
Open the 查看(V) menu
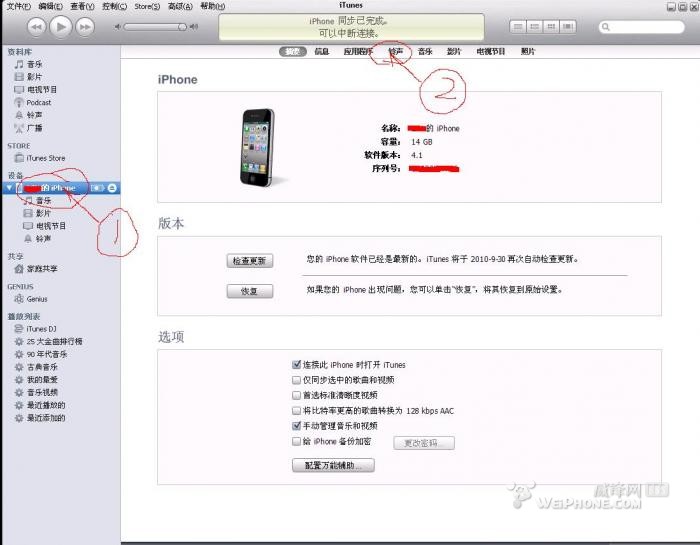pos(82,6)
